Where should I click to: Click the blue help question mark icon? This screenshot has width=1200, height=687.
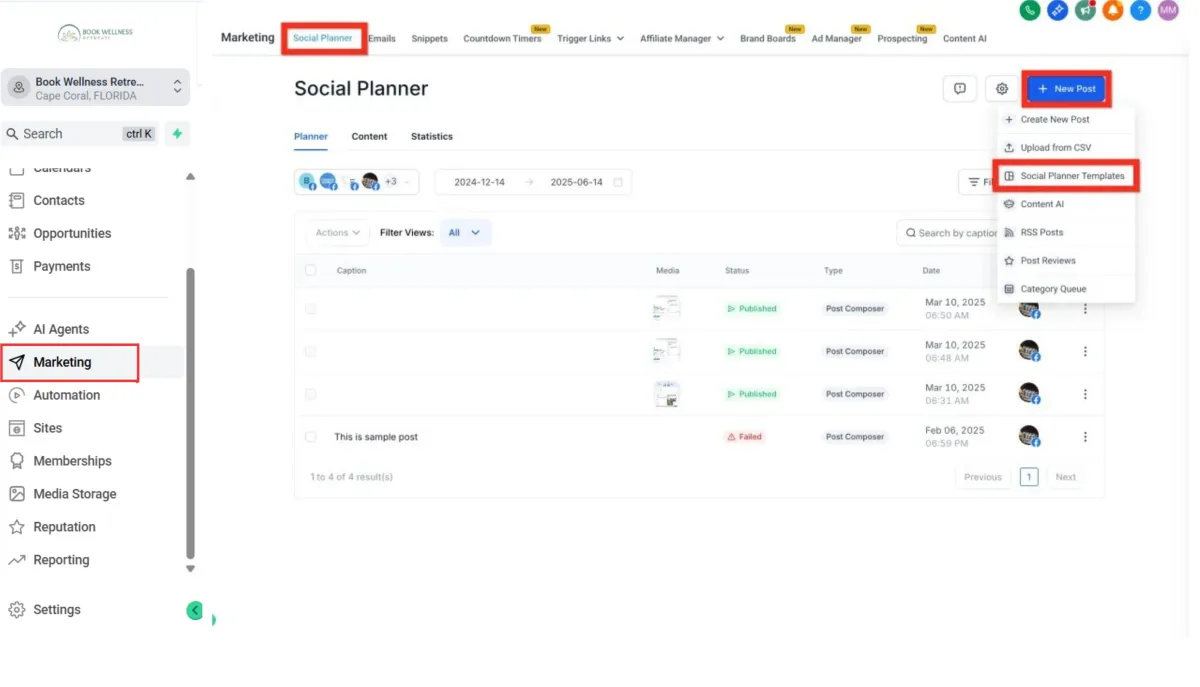pos(1140,10)
